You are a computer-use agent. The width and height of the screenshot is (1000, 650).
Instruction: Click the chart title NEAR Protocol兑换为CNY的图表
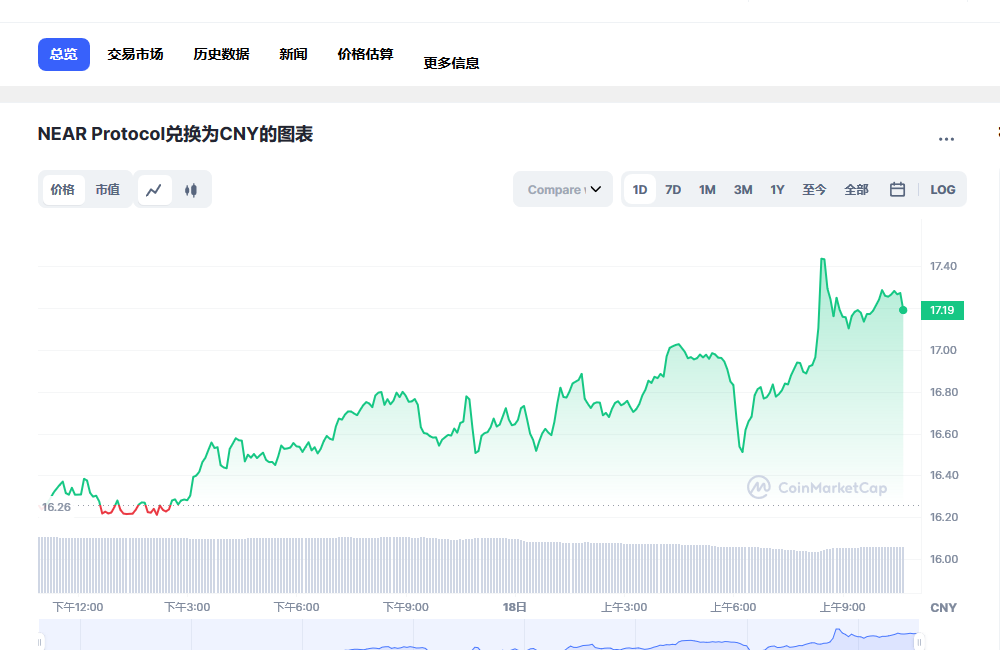tap(175, 135)
